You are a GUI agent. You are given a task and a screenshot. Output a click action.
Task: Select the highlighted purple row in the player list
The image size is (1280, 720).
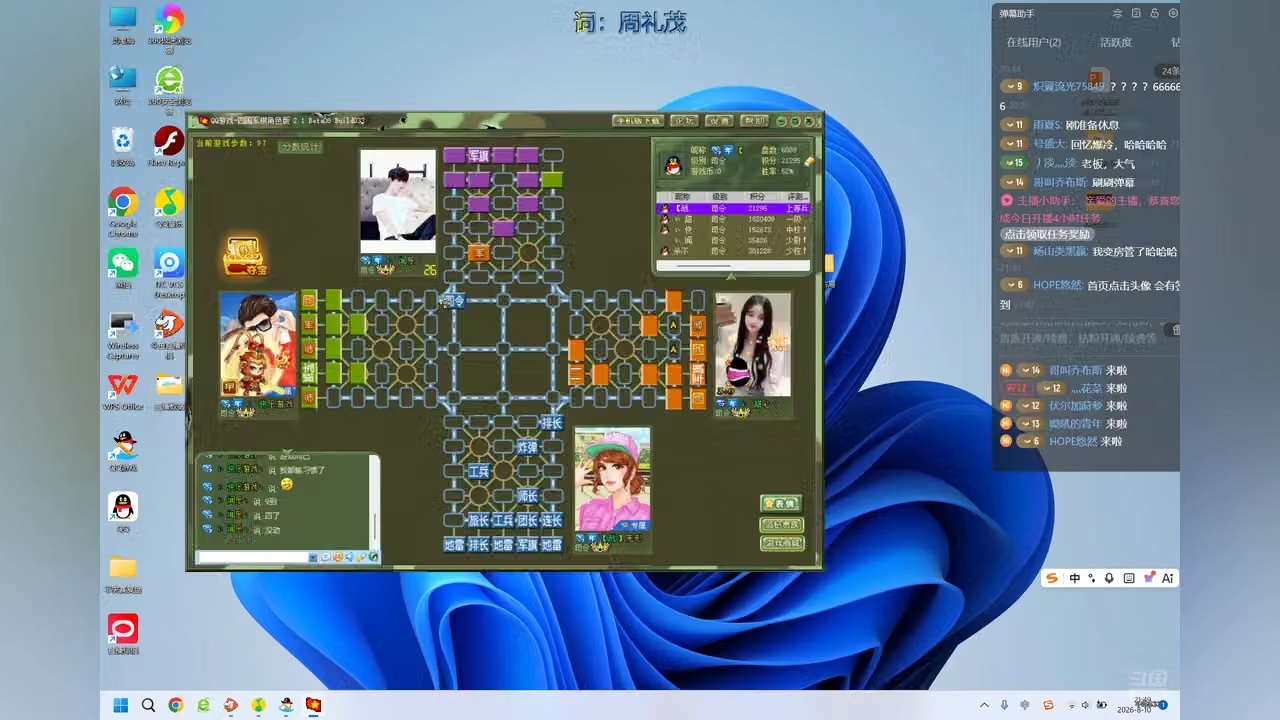(x=733, y=209)
